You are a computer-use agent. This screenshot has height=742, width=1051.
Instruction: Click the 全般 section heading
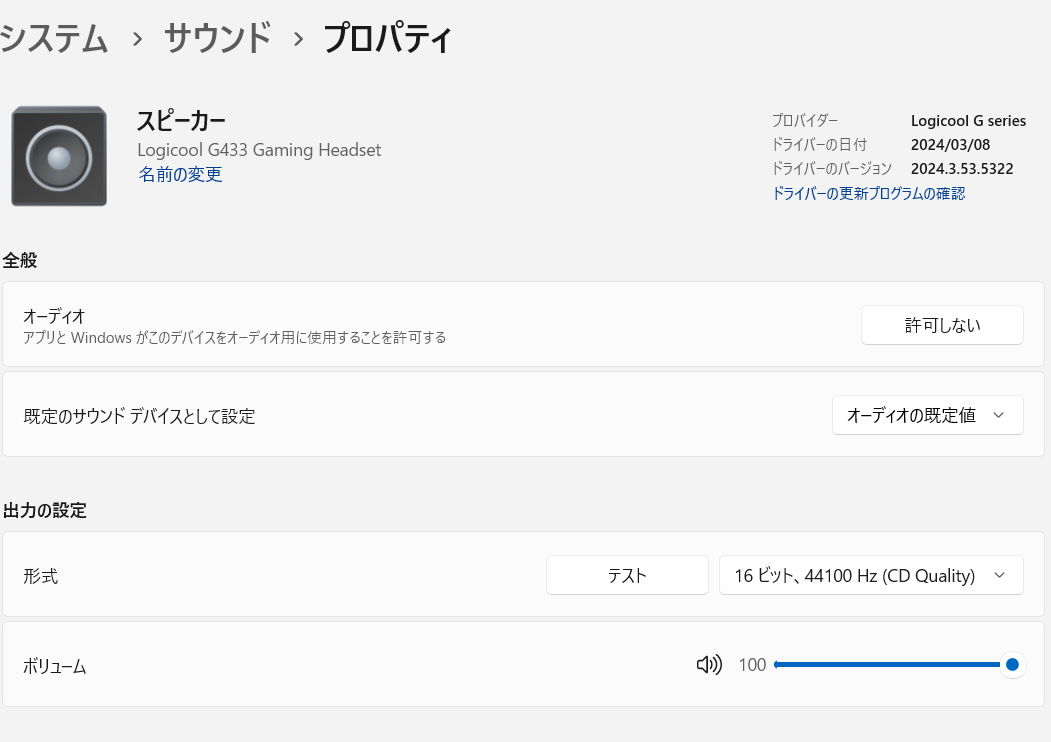(x=20, y=260)
